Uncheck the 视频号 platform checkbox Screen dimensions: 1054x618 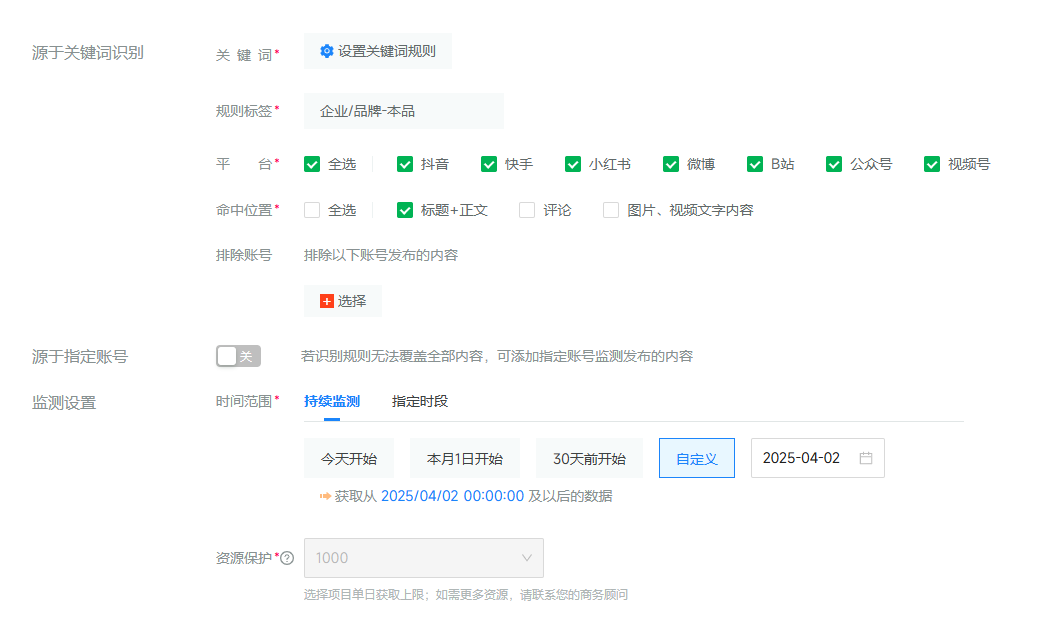click(932, 164)
